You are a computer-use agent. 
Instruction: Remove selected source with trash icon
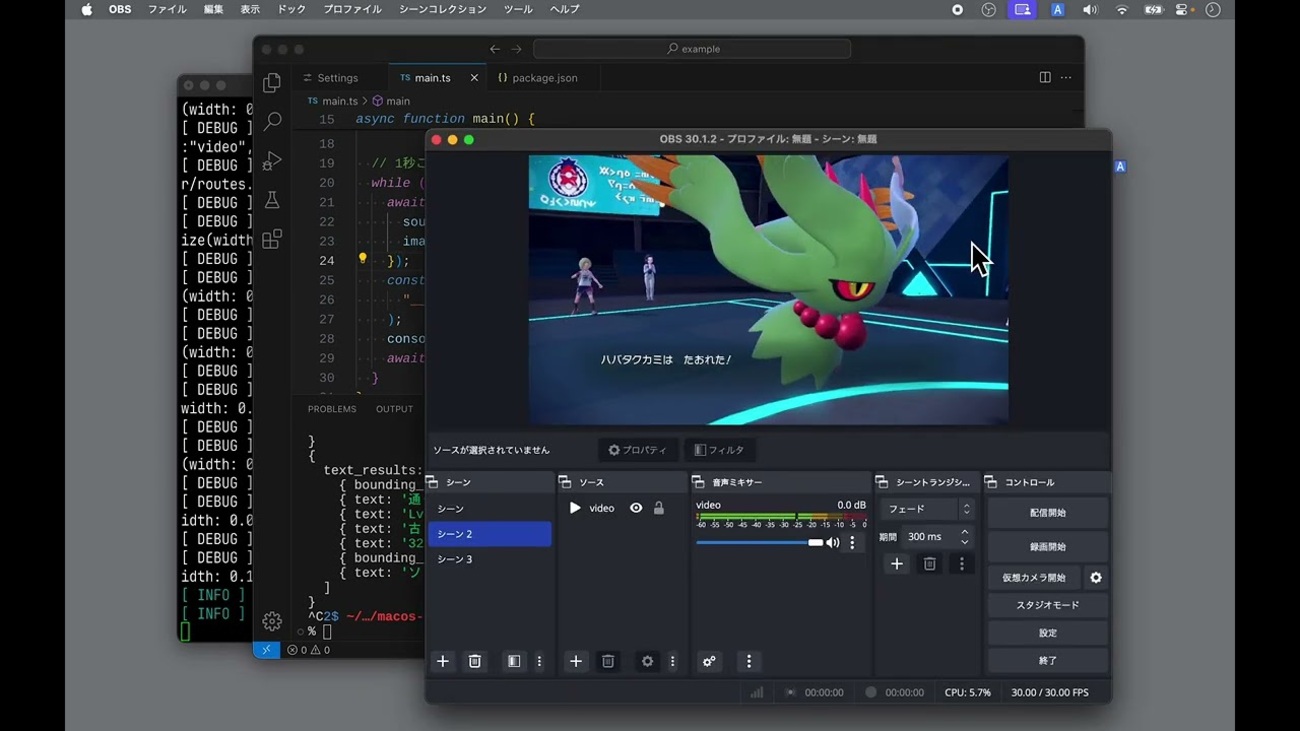[x=607, y=661]
